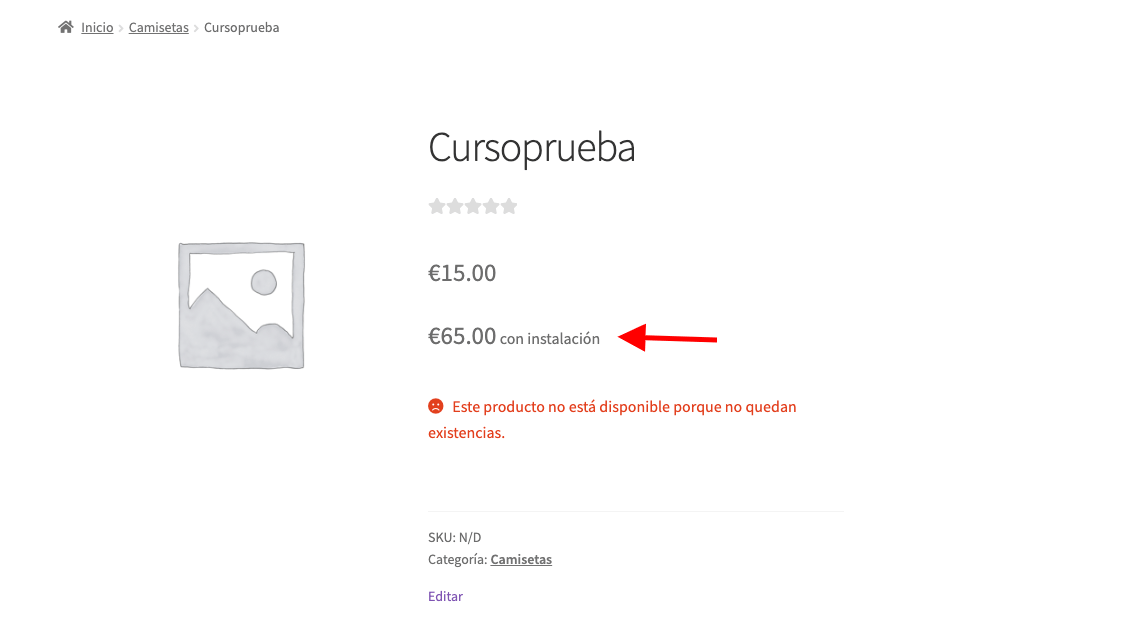
Task: Click the out-of-stock message text
Action: pyautogui.click(x=612, y=420)
